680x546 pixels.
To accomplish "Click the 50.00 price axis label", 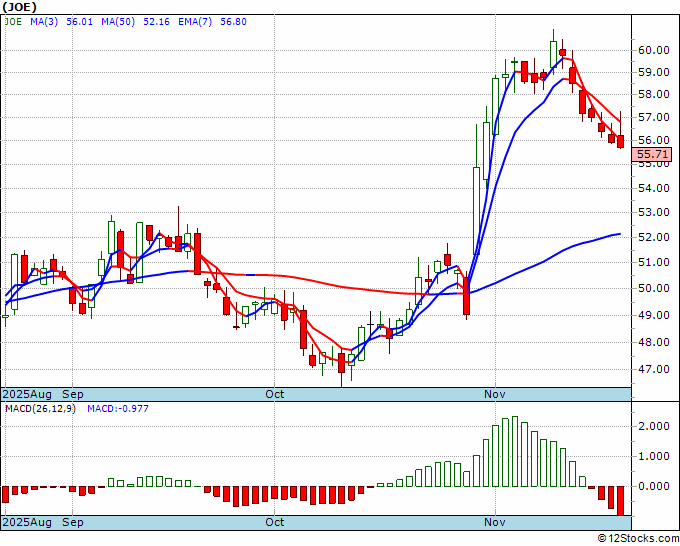I will [654, 288].
